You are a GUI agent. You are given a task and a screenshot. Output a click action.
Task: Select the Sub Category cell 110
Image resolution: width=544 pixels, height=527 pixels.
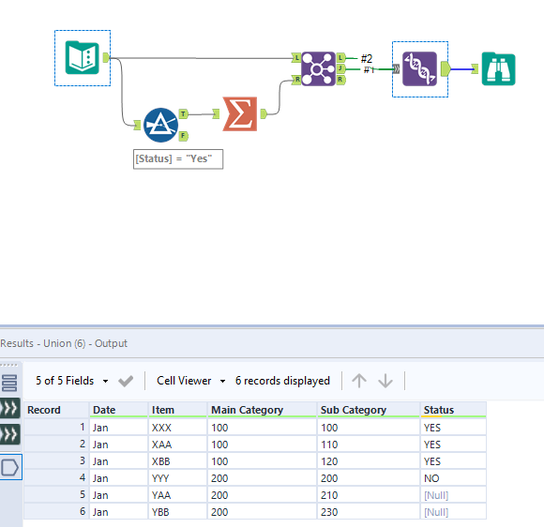(368, 444)
